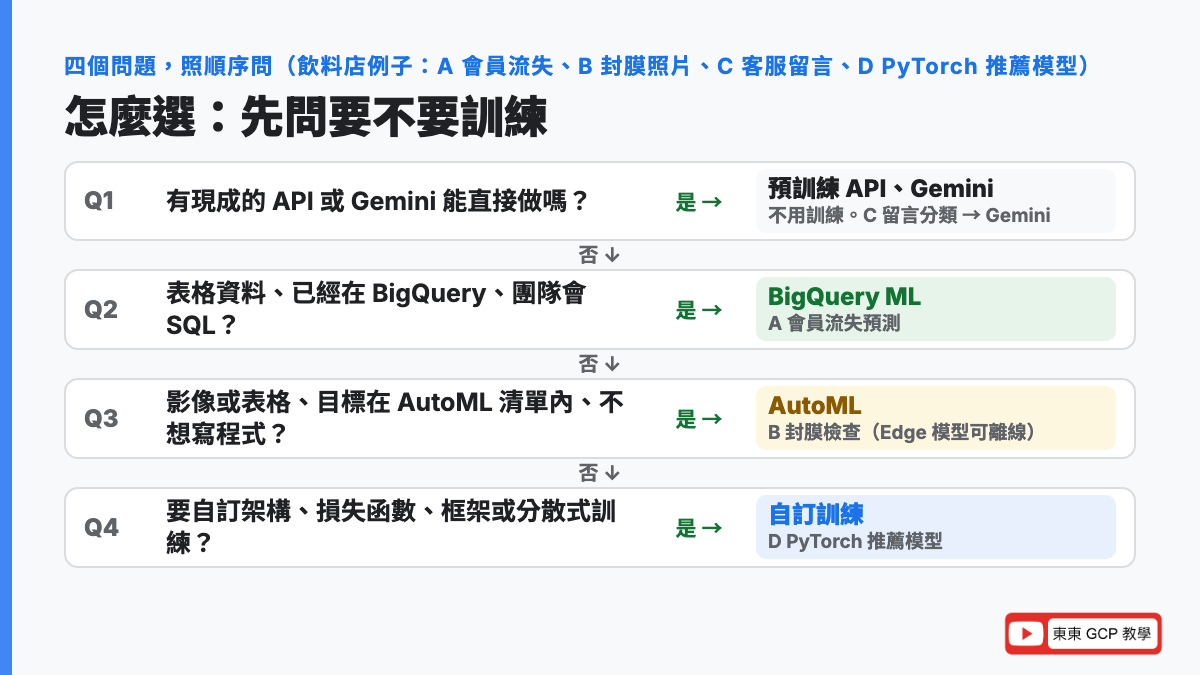Viewport: 1200px width, 675px height.
Task: Click the 否 ↓ marker between Q3 and Q4
Action: click(x=600, y=472)
